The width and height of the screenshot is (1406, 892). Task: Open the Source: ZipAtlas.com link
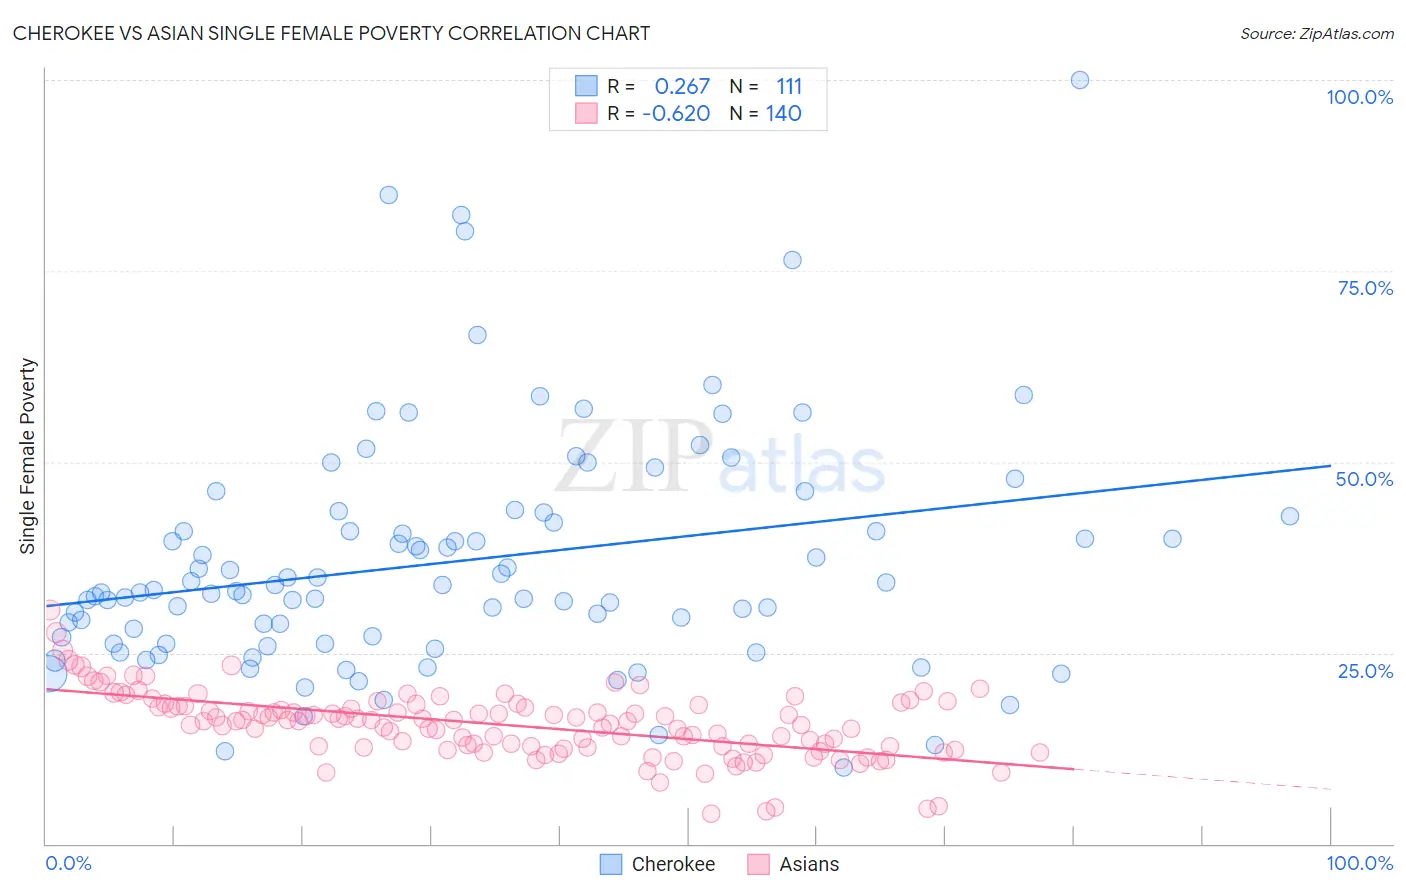(x=1317, y=33)
